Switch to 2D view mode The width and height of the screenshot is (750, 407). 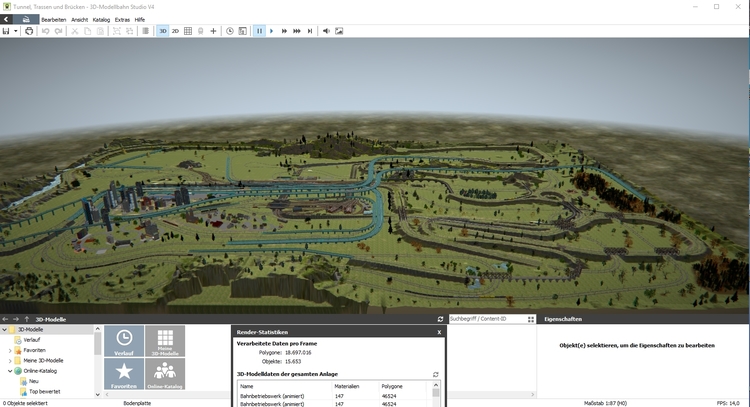[x=175, y=31]
